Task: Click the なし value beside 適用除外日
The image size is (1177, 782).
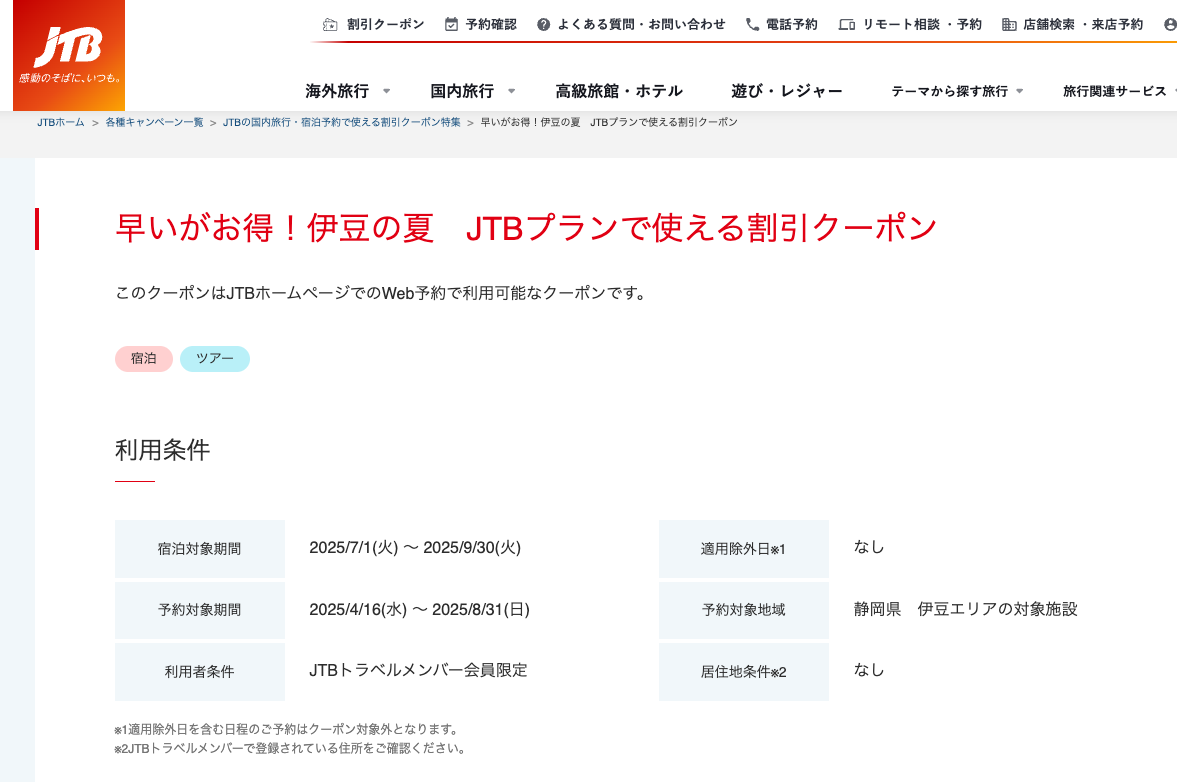Action: click(x=868, y=547)
